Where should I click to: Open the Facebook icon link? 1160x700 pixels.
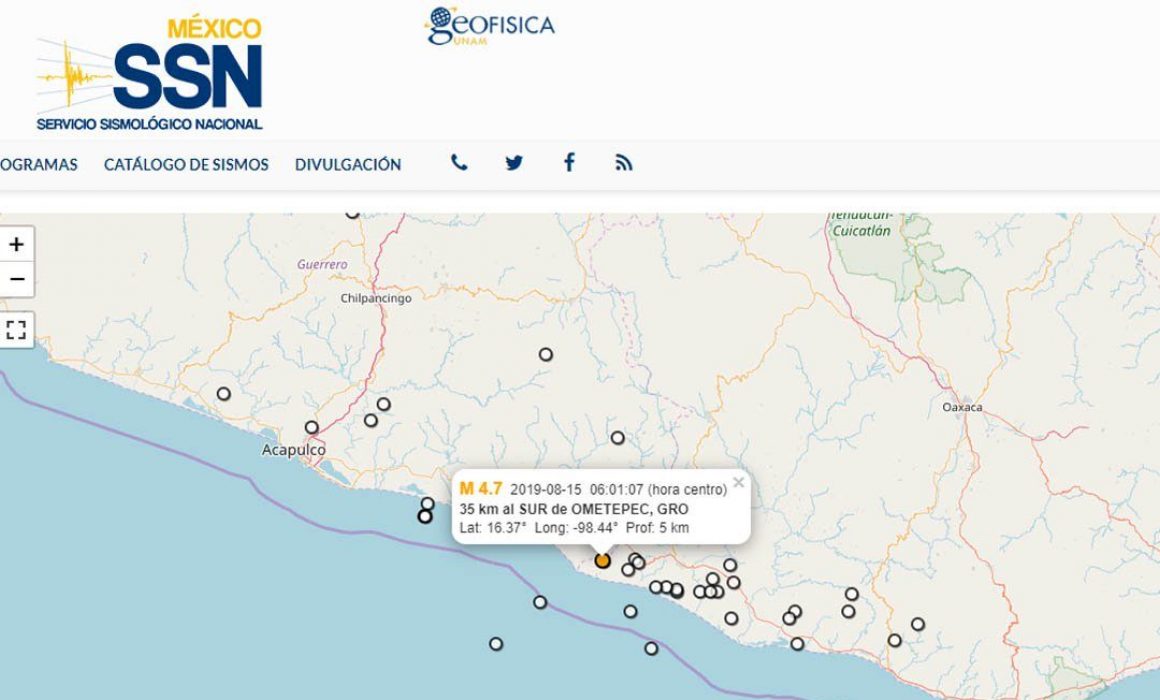569,162
